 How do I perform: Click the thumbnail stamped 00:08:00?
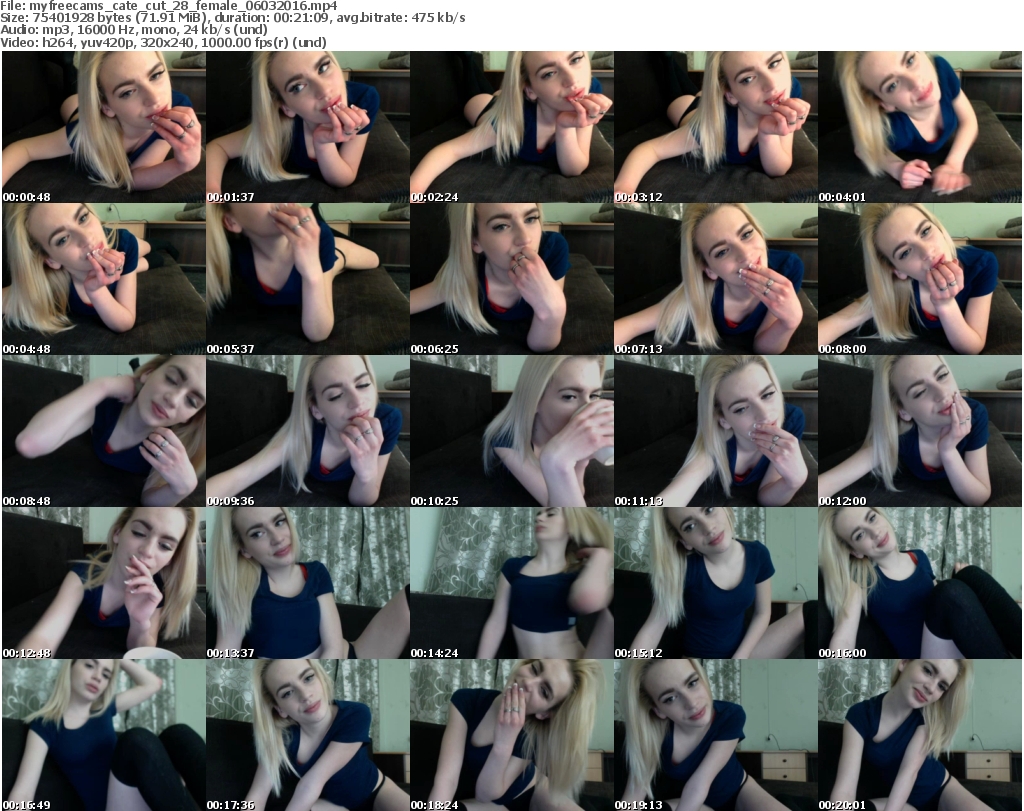920,279
